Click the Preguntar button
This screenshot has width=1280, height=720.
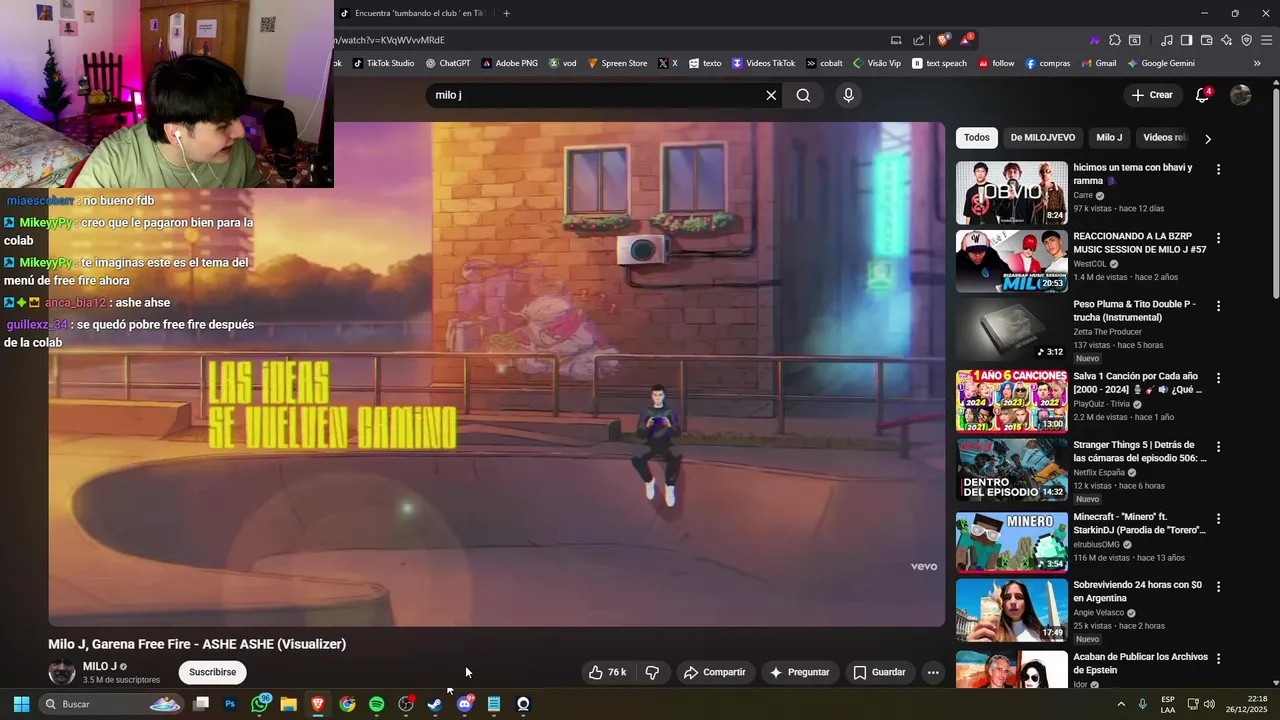tap(798, 672)
